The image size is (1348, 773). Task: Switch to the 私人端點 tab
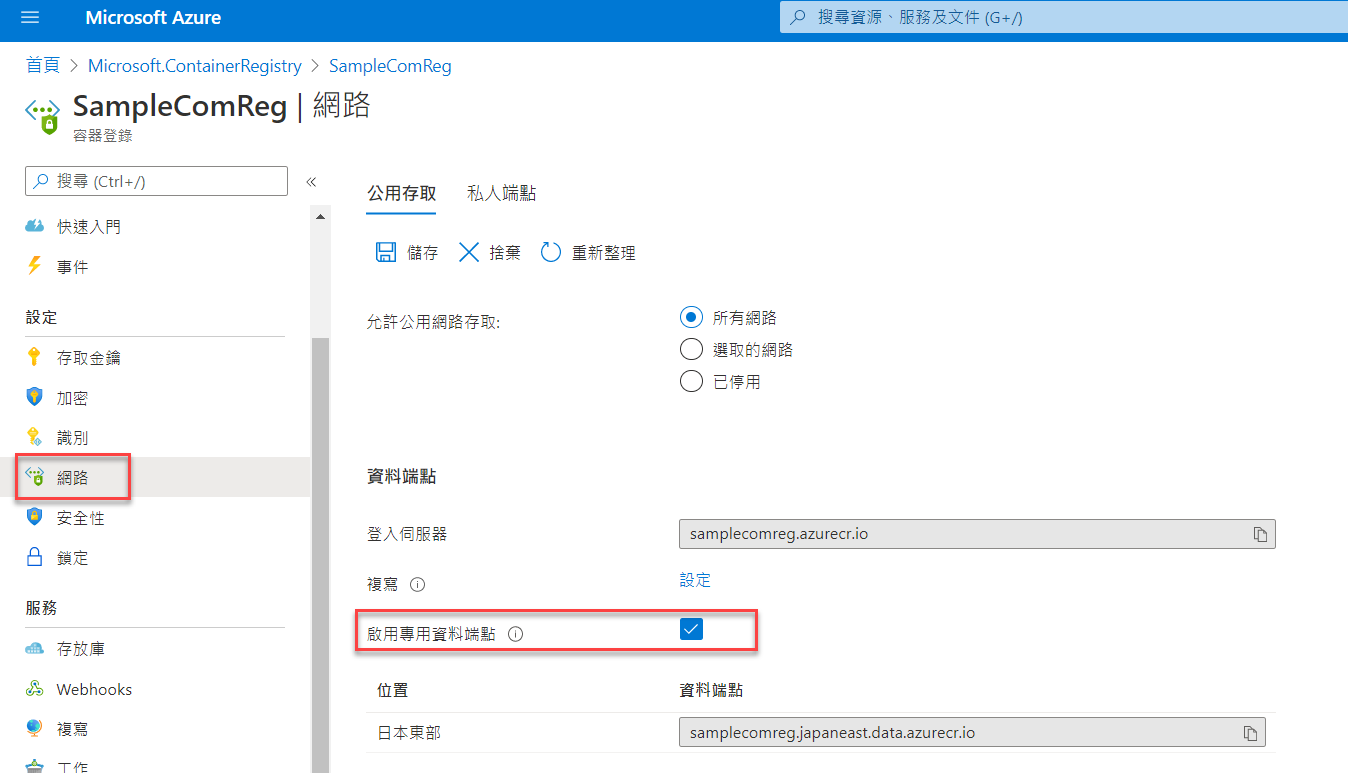(502, 194)
